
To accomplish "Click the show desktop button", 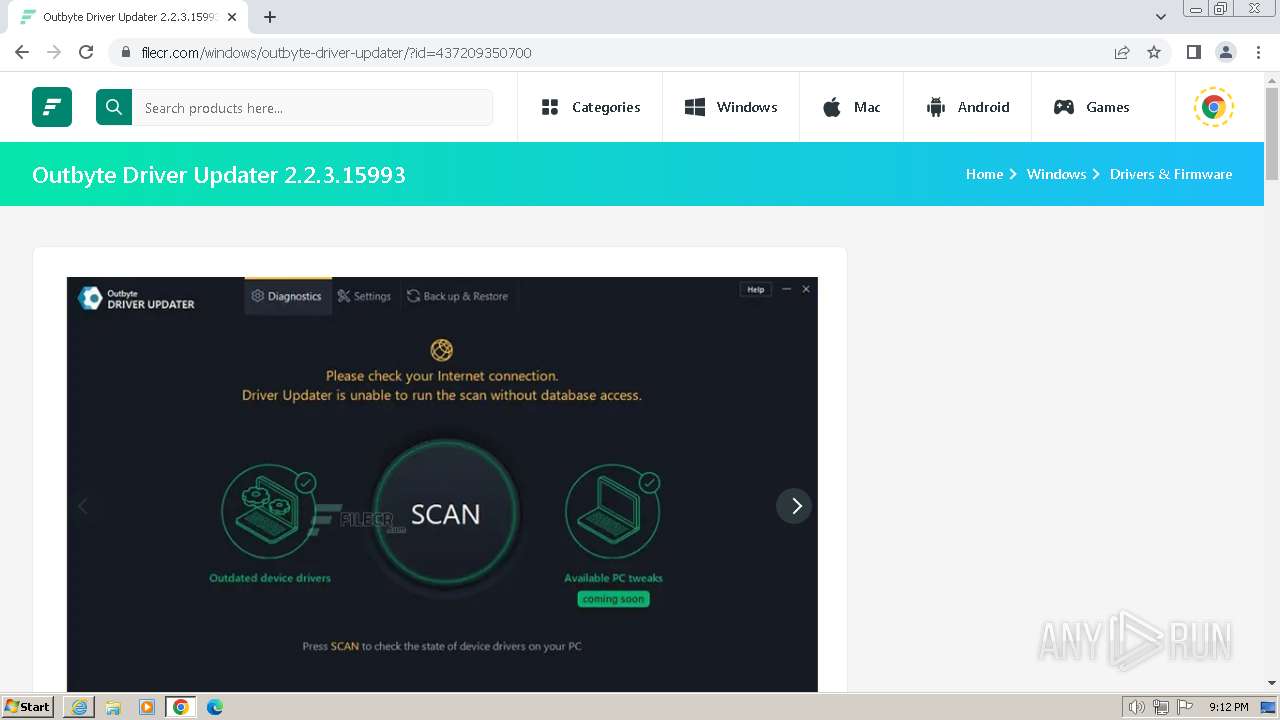I will coord(1269,707).
